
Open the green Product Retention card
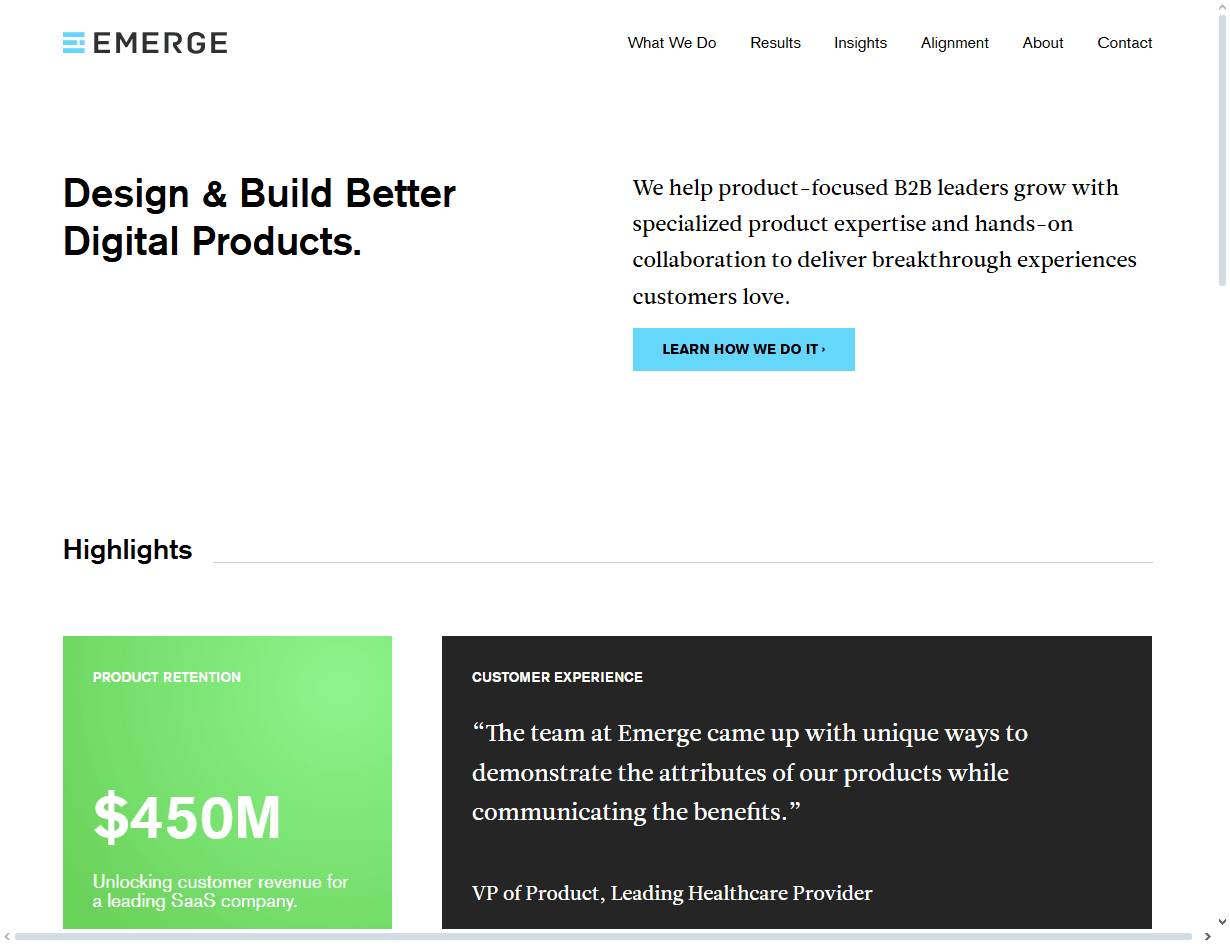click(227, 782)
